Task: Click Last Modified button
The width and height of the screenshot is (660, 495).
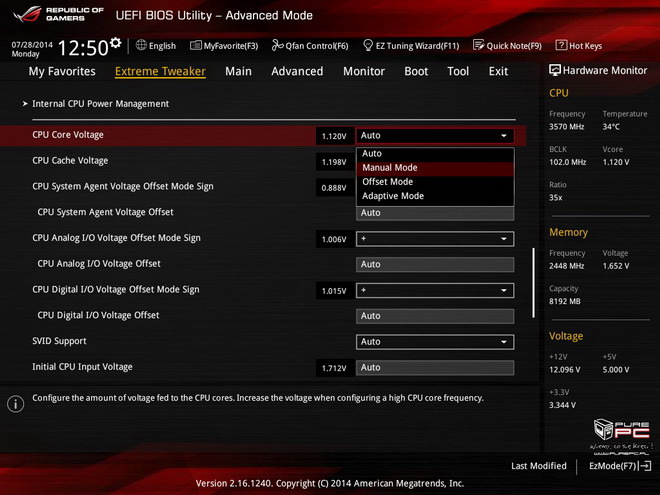Action: coord(539,466)
